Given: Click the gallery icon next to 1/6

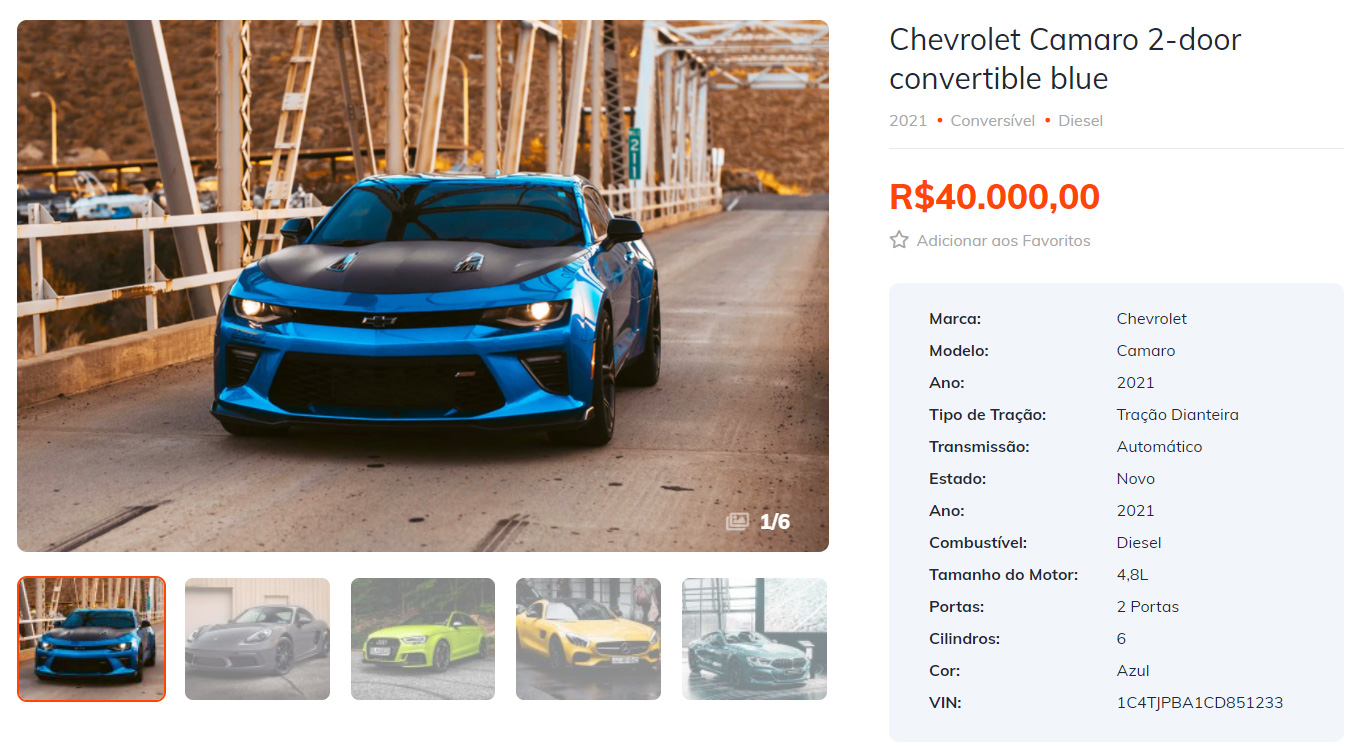Looking at the screenshot, I should pyautogui.click(x=737, y=522).
